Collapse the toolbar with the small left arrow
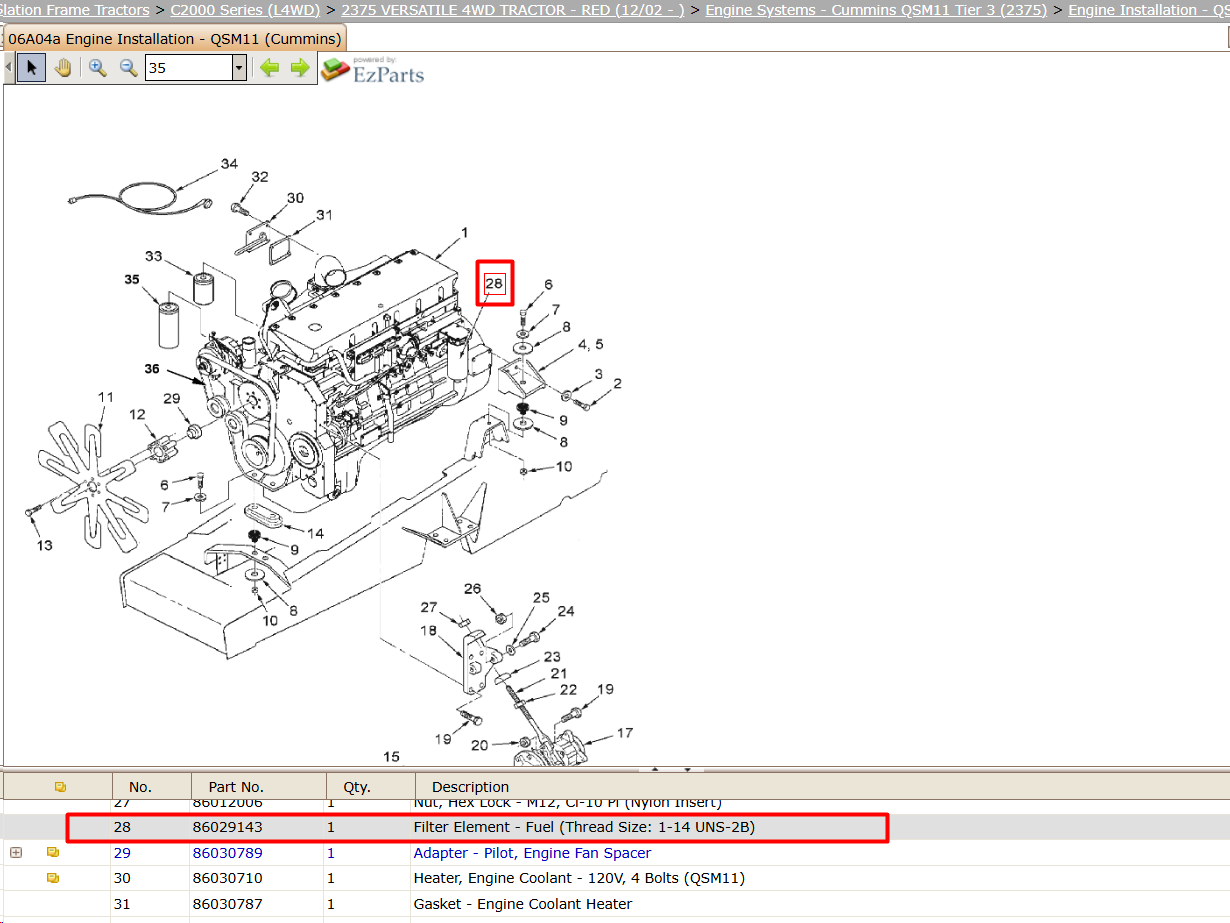 (x=8, y=68)
